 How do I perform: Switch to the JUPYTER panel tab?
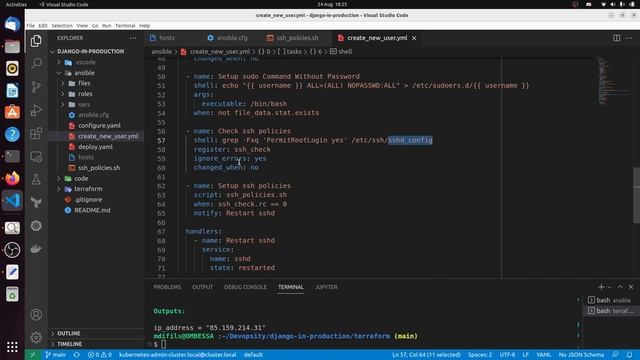pyautogui.click(x=326, y=287)
